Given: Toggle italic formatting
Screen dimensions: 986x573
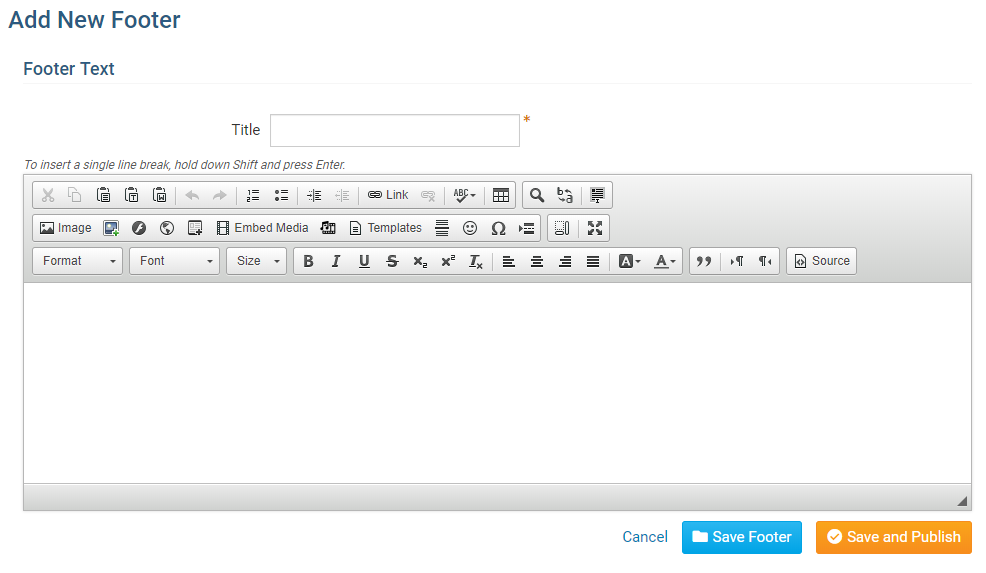Looking at the screenshot, I should pos(336,261).
